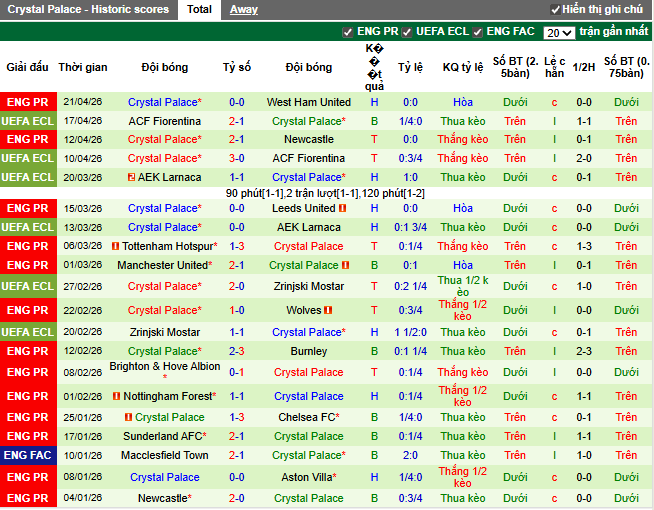Click the 2-3 score for the Burnley match
The image size is (654, 510).
(237, 351)
